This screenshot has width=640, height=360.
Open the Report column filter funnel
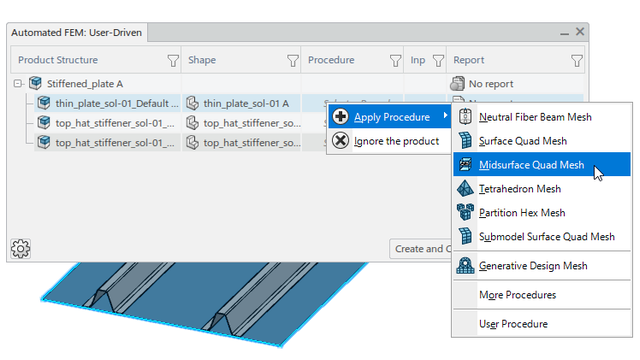(x=577, y=61)
